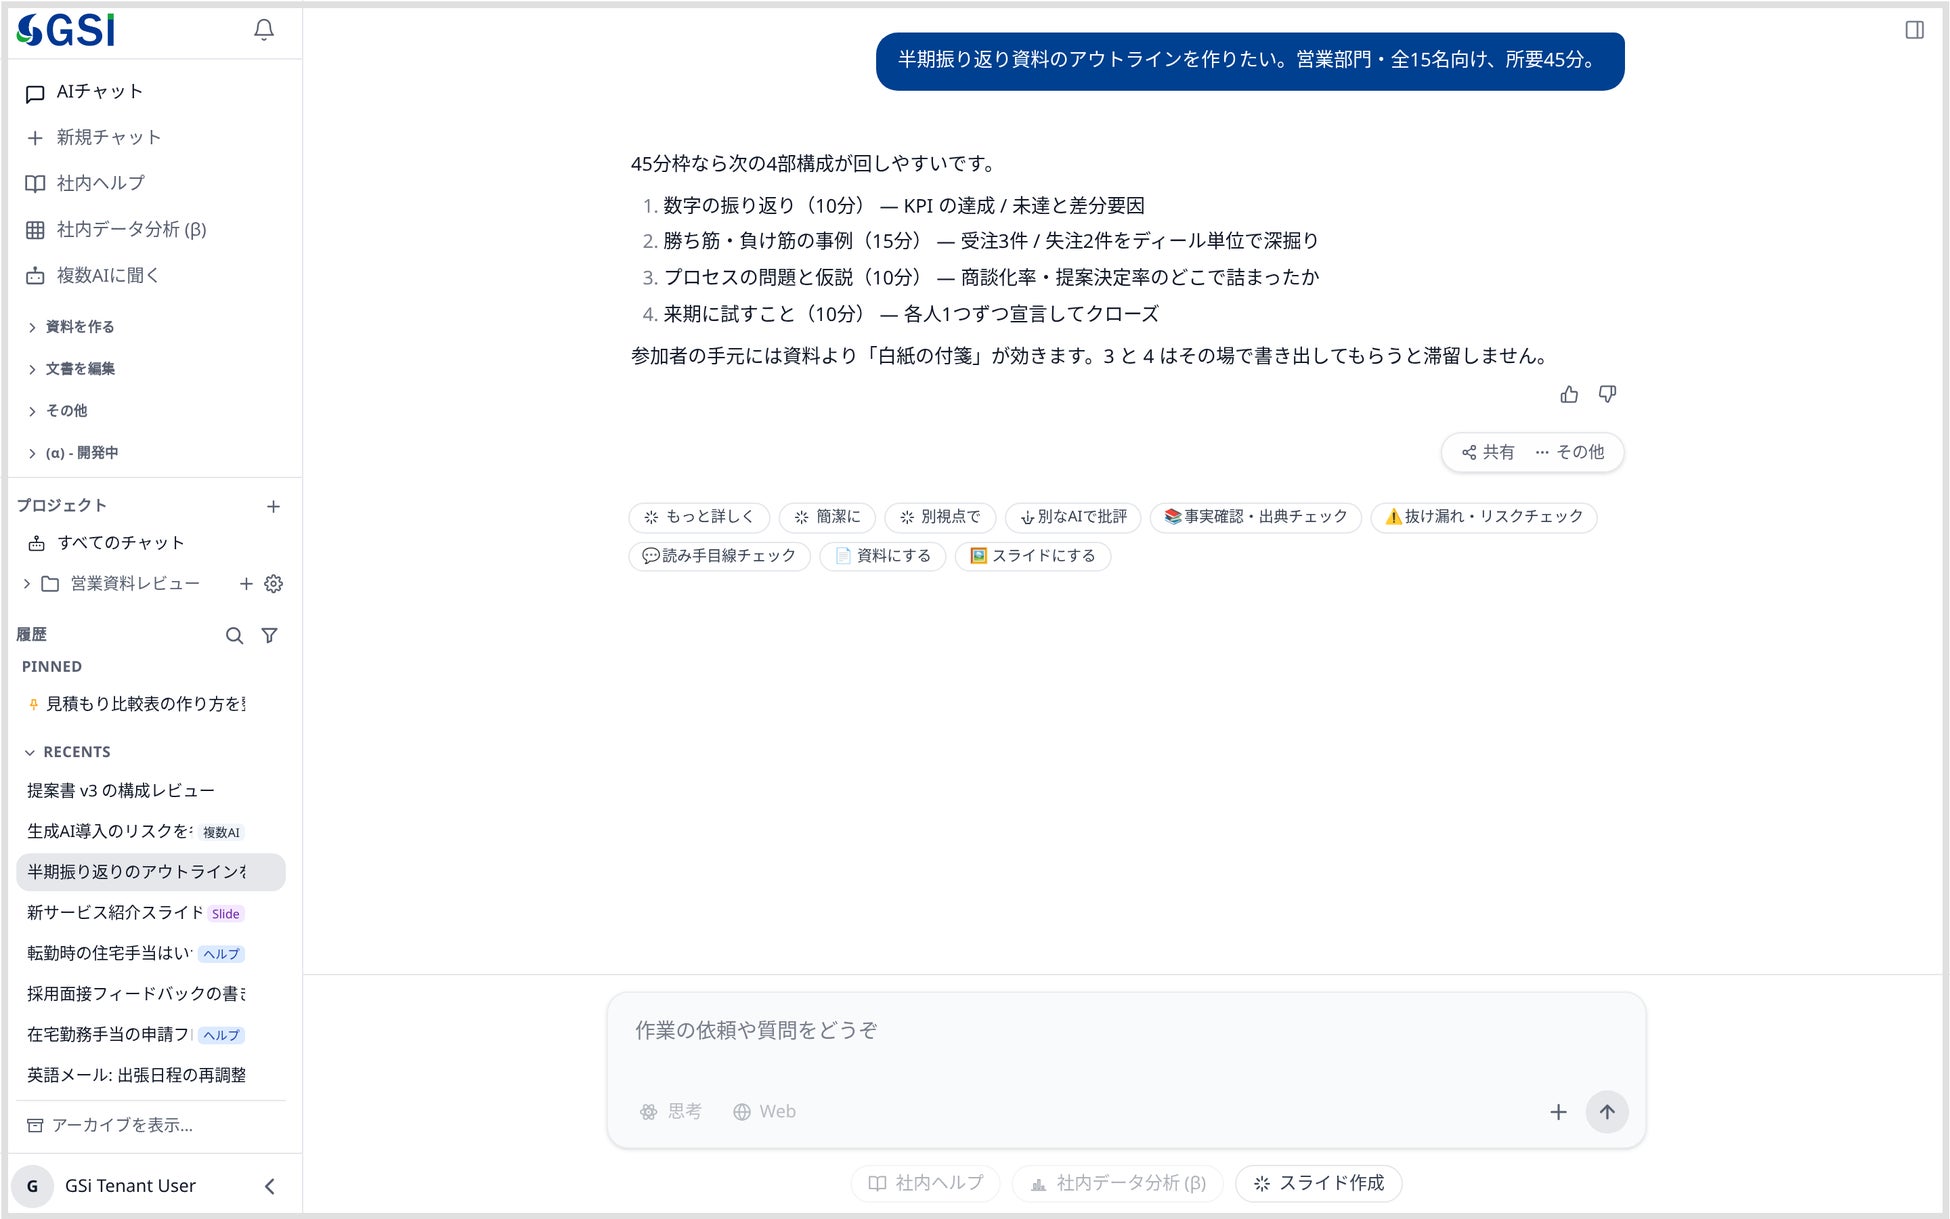Click 共有 share button
Screen dimensions: 1950x1219
click(x=1488, y=453)
